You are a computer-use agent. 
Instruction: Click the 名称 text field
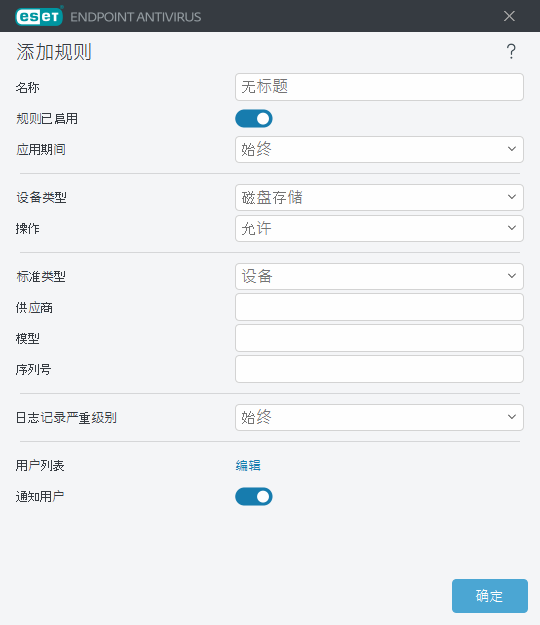point(379,87)
